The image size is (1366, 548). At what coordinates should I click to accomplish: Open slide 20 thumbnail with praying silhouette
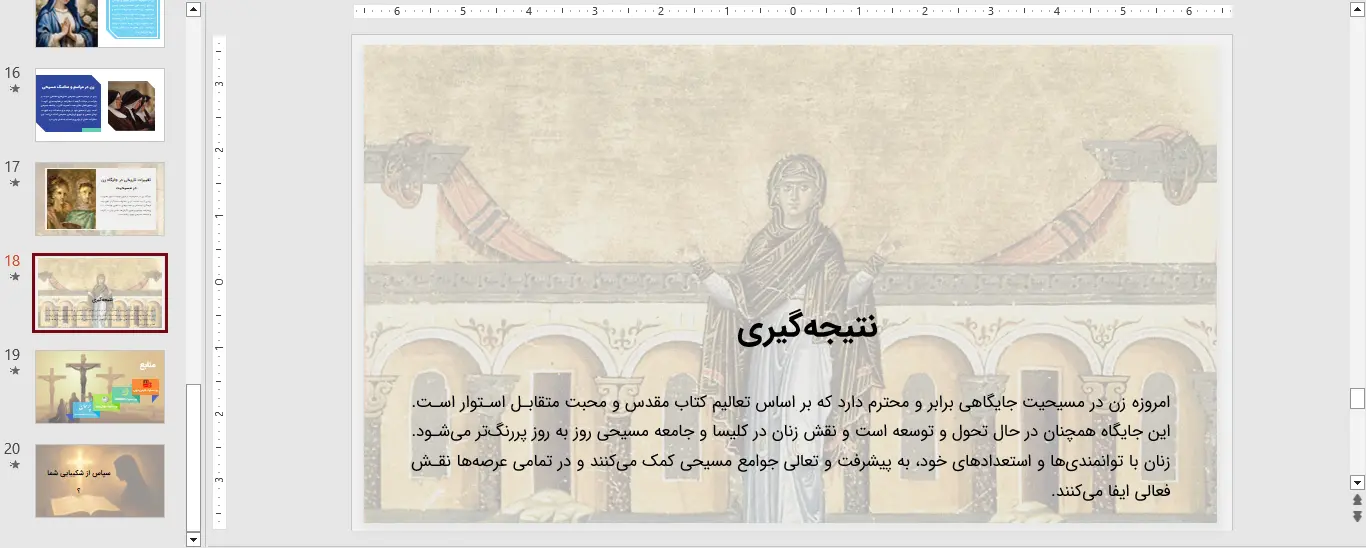100,481
